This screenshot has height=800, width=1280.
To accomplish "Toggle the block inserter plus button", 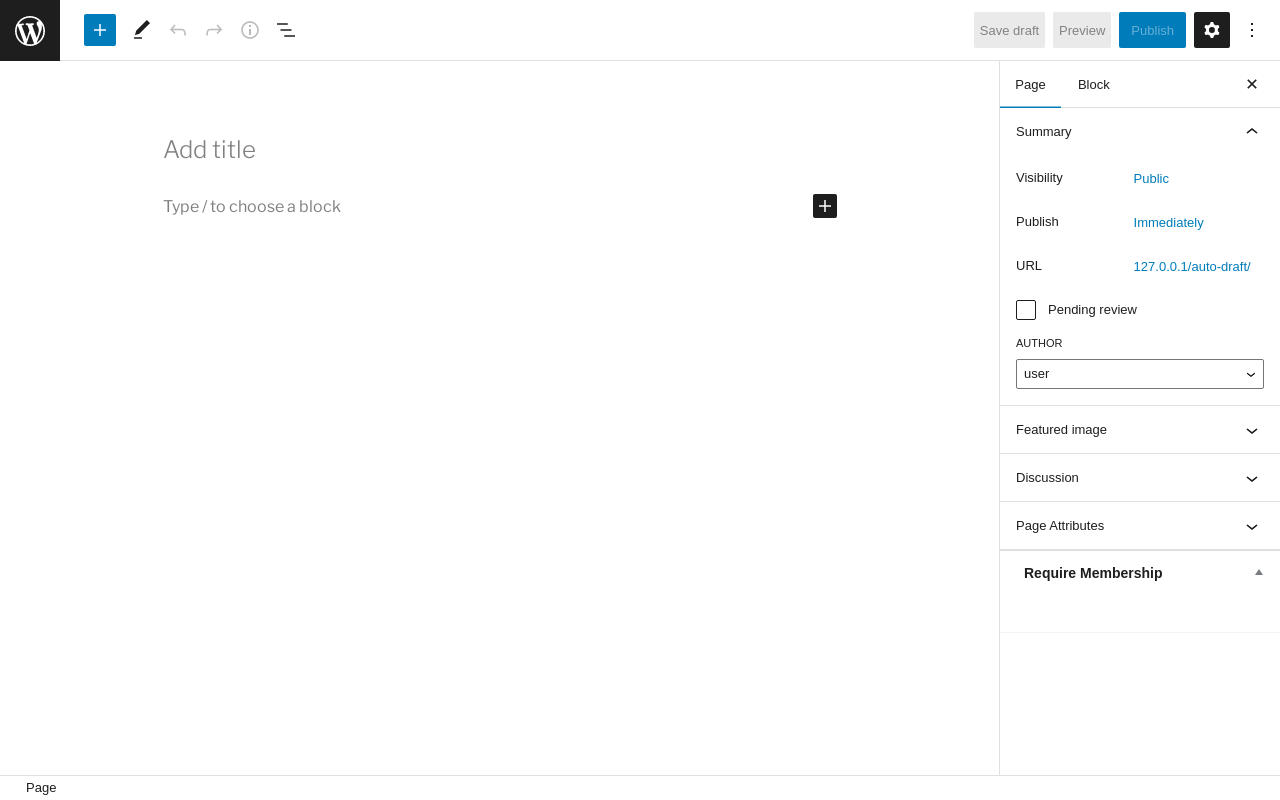I will pyautogui.click(x=100, y=30).
